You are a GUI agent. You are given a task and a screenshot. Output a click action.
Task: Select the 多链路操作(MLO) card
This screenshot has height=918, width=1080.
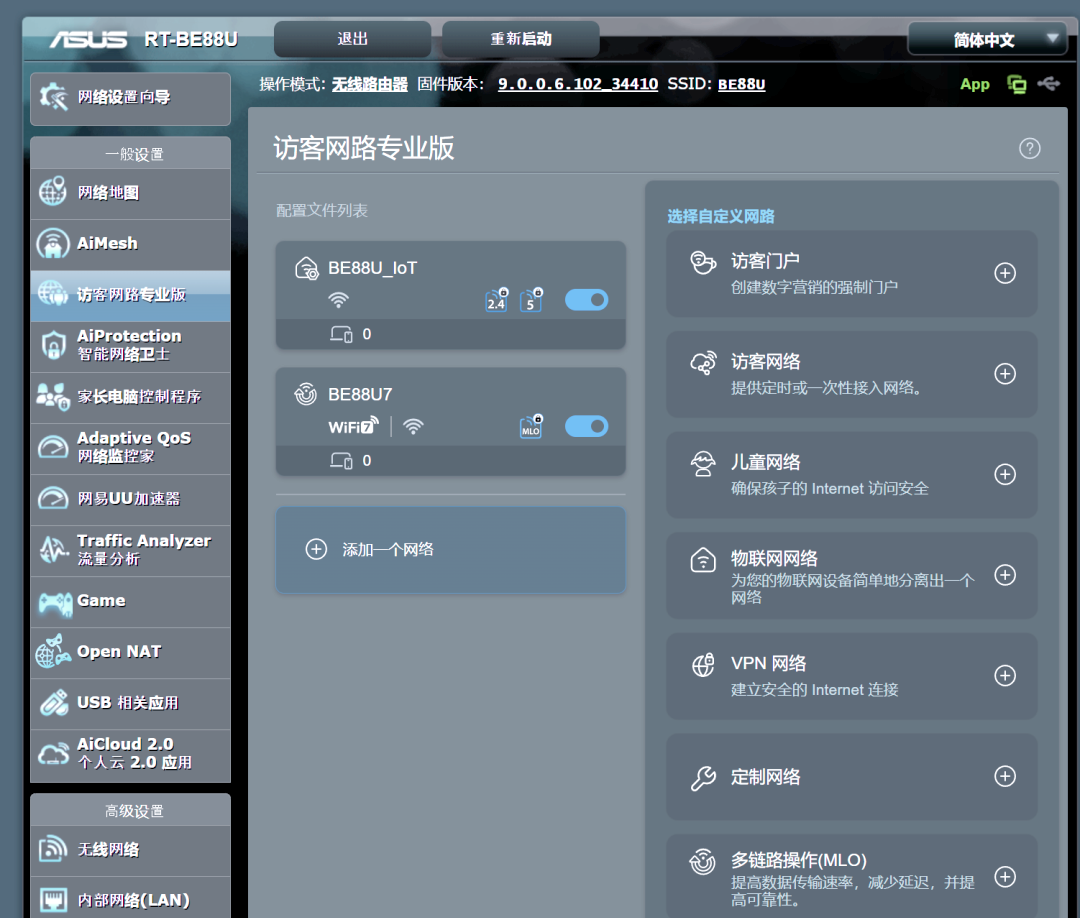coord(851,876)
